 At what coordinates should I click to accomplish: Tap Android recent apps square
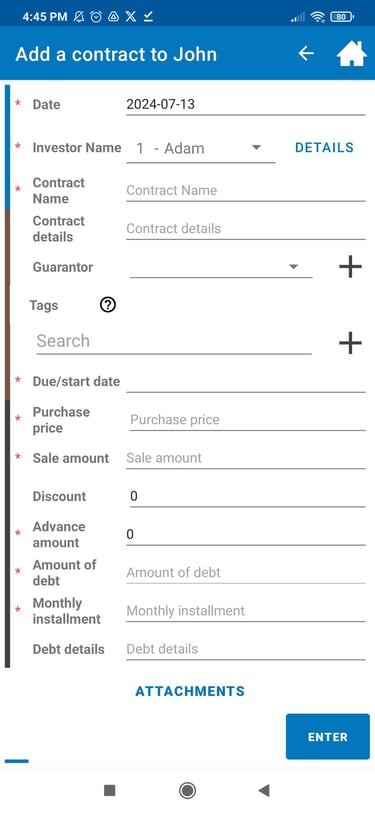[x=109, y=790]
